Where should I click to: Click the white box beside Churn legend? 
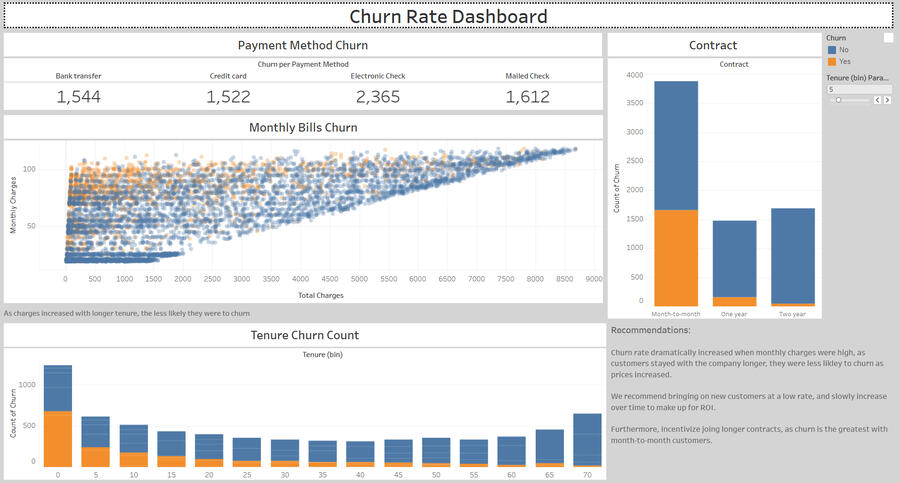click(888, 37)
